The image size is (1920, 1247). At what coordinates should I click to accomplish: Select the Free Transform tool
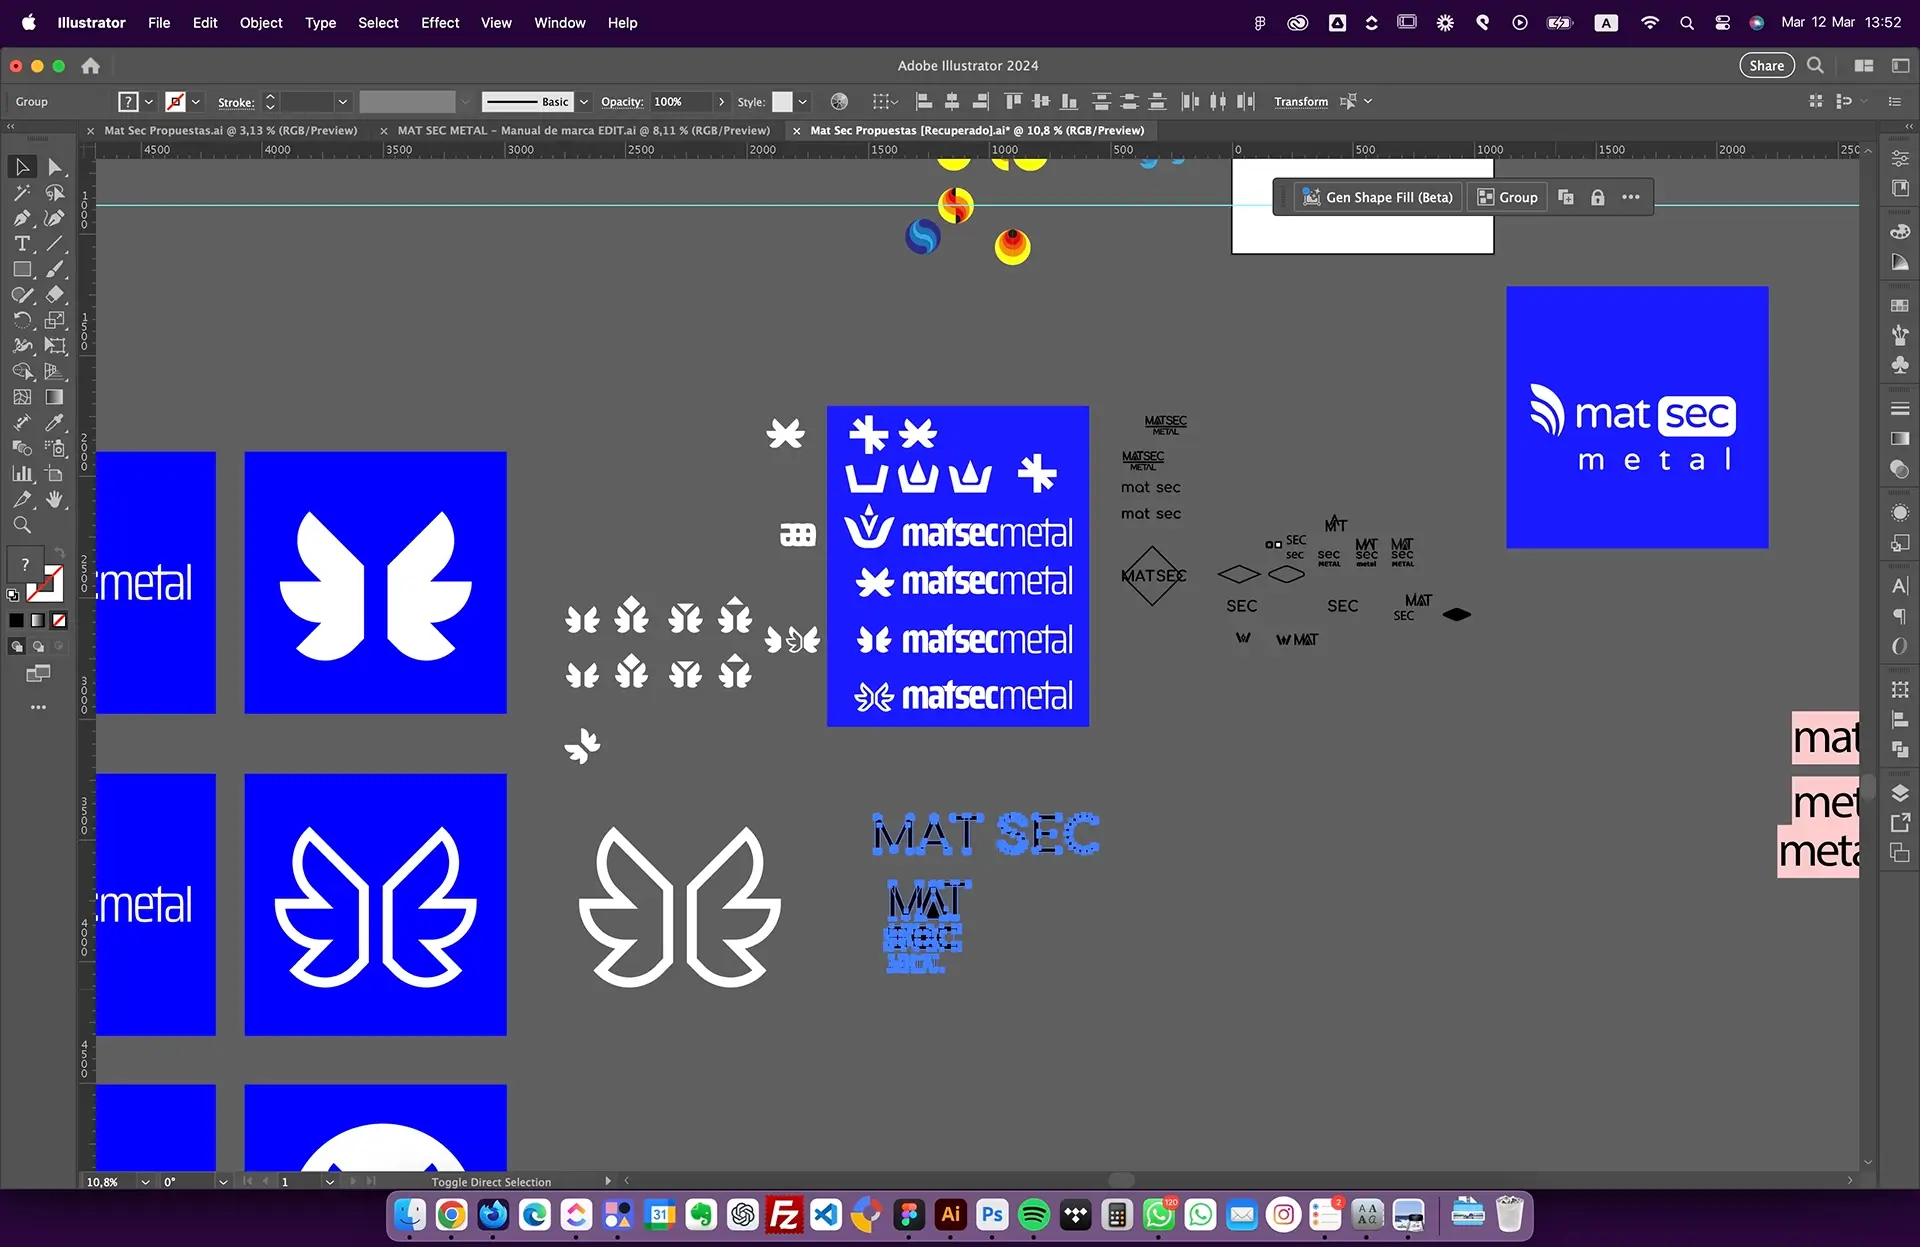[55, 346]
